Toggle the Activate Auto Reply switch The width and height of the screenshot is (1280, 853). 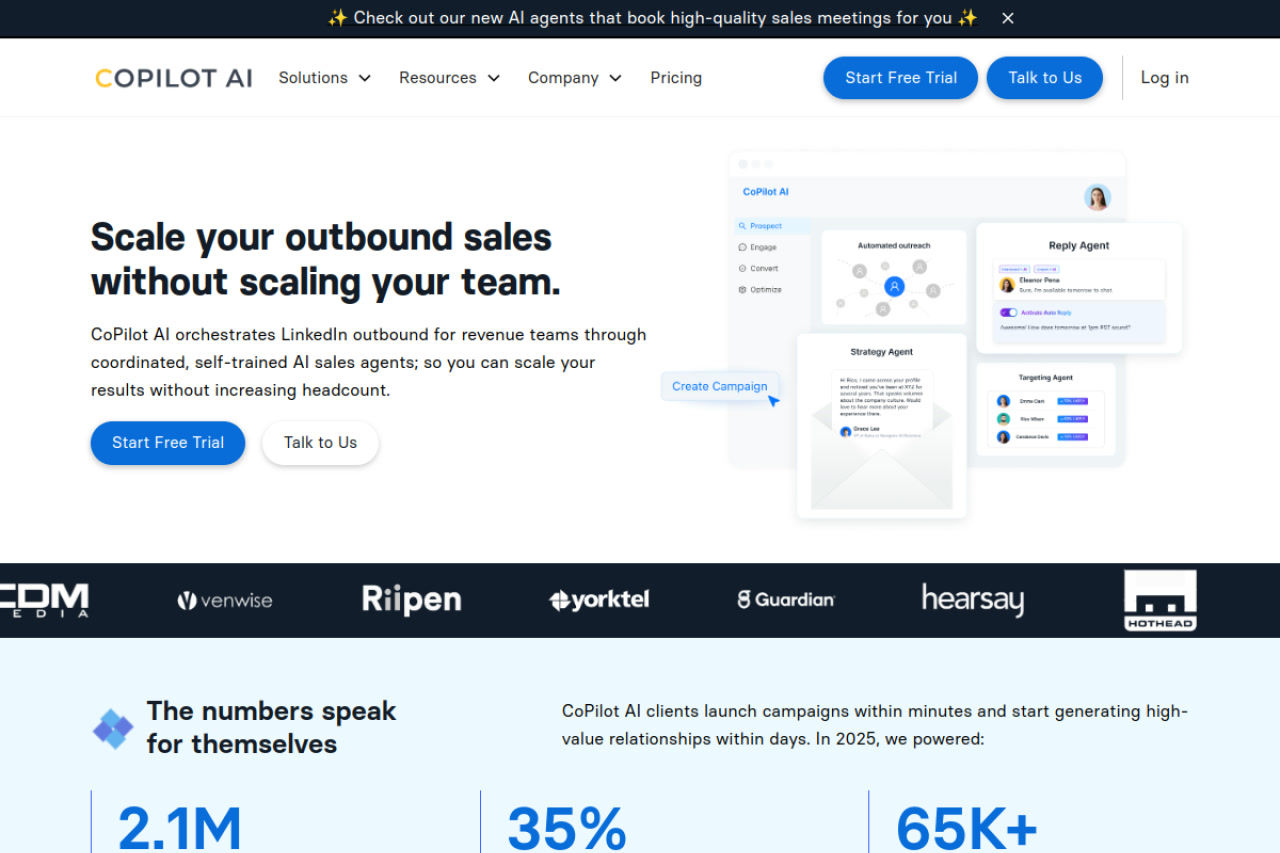(x=1008, y=312)
